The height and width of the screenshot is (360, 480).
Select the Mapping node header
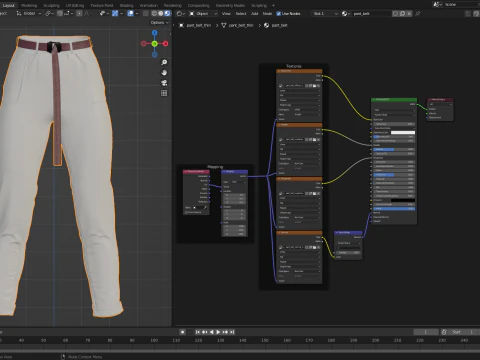[x=235, y=172]
